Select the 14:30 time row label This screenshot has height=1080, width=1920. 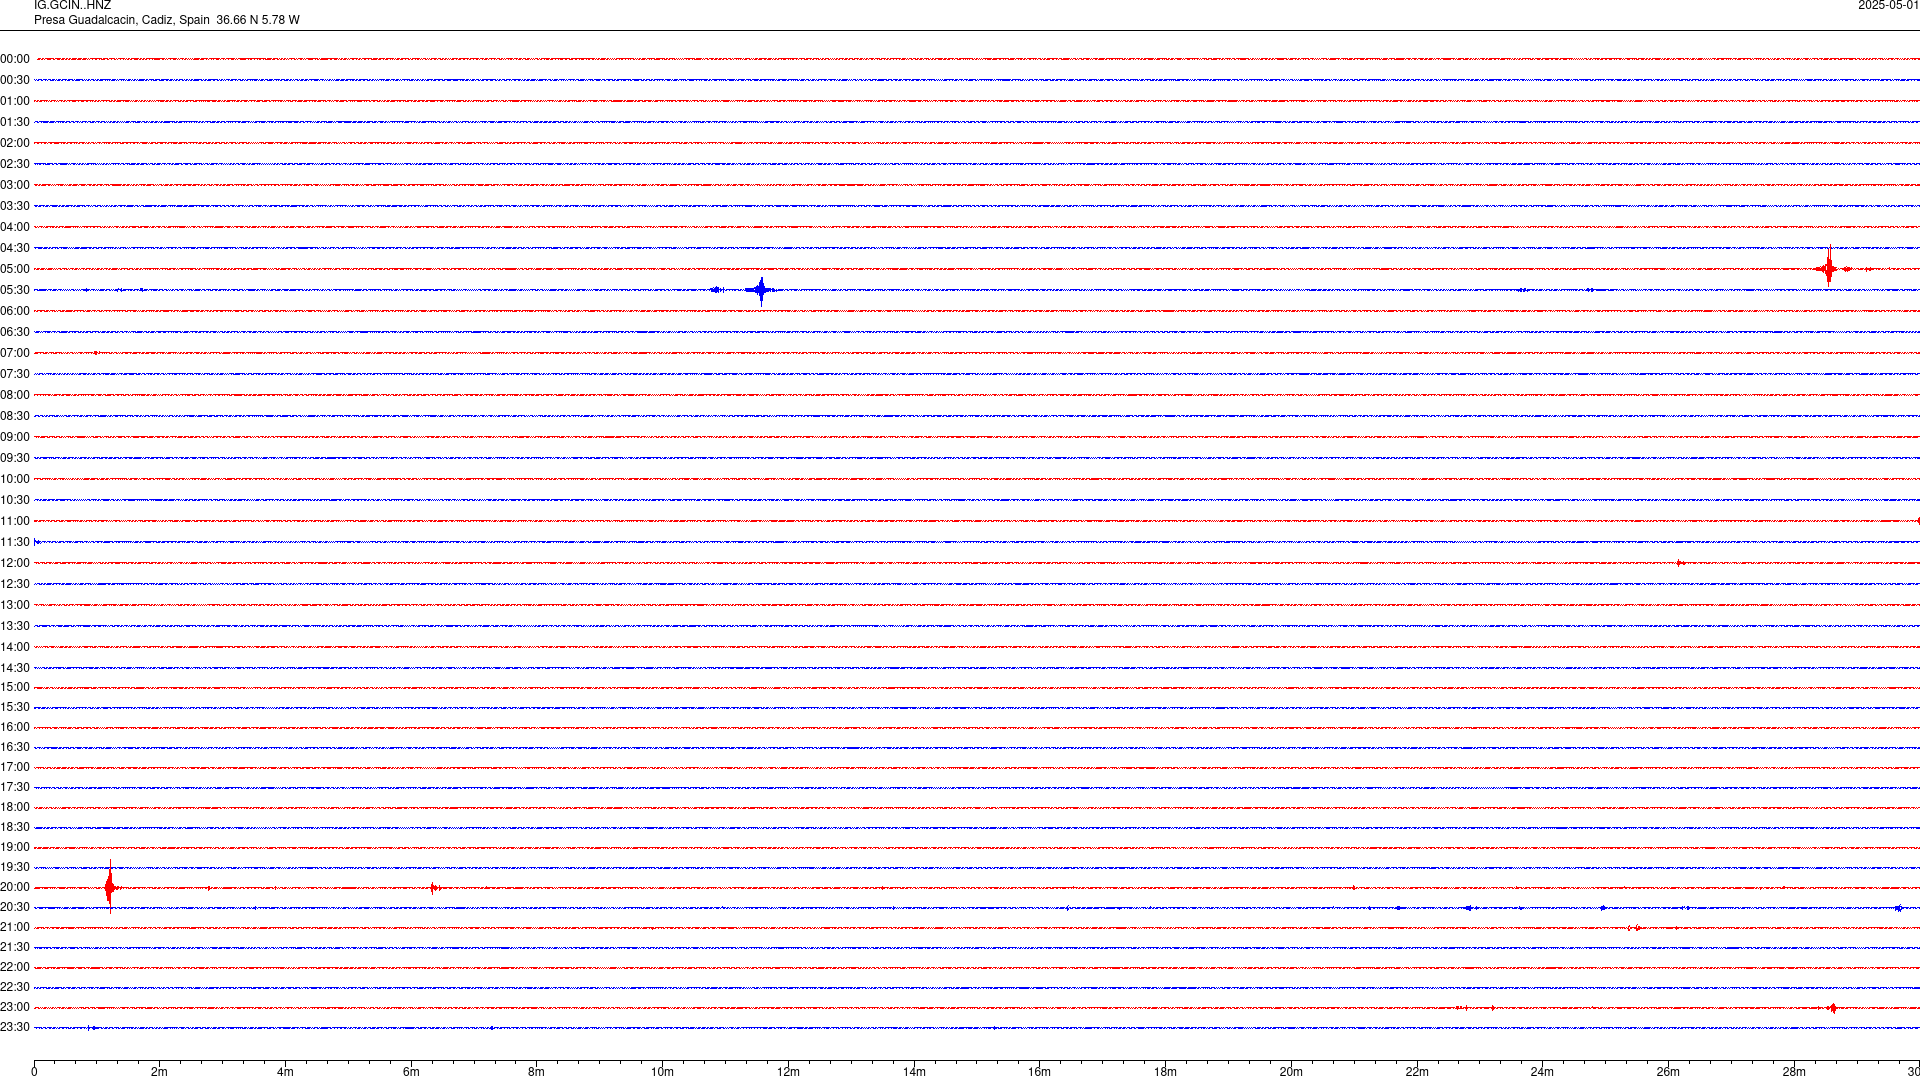[x=15, y=668]
